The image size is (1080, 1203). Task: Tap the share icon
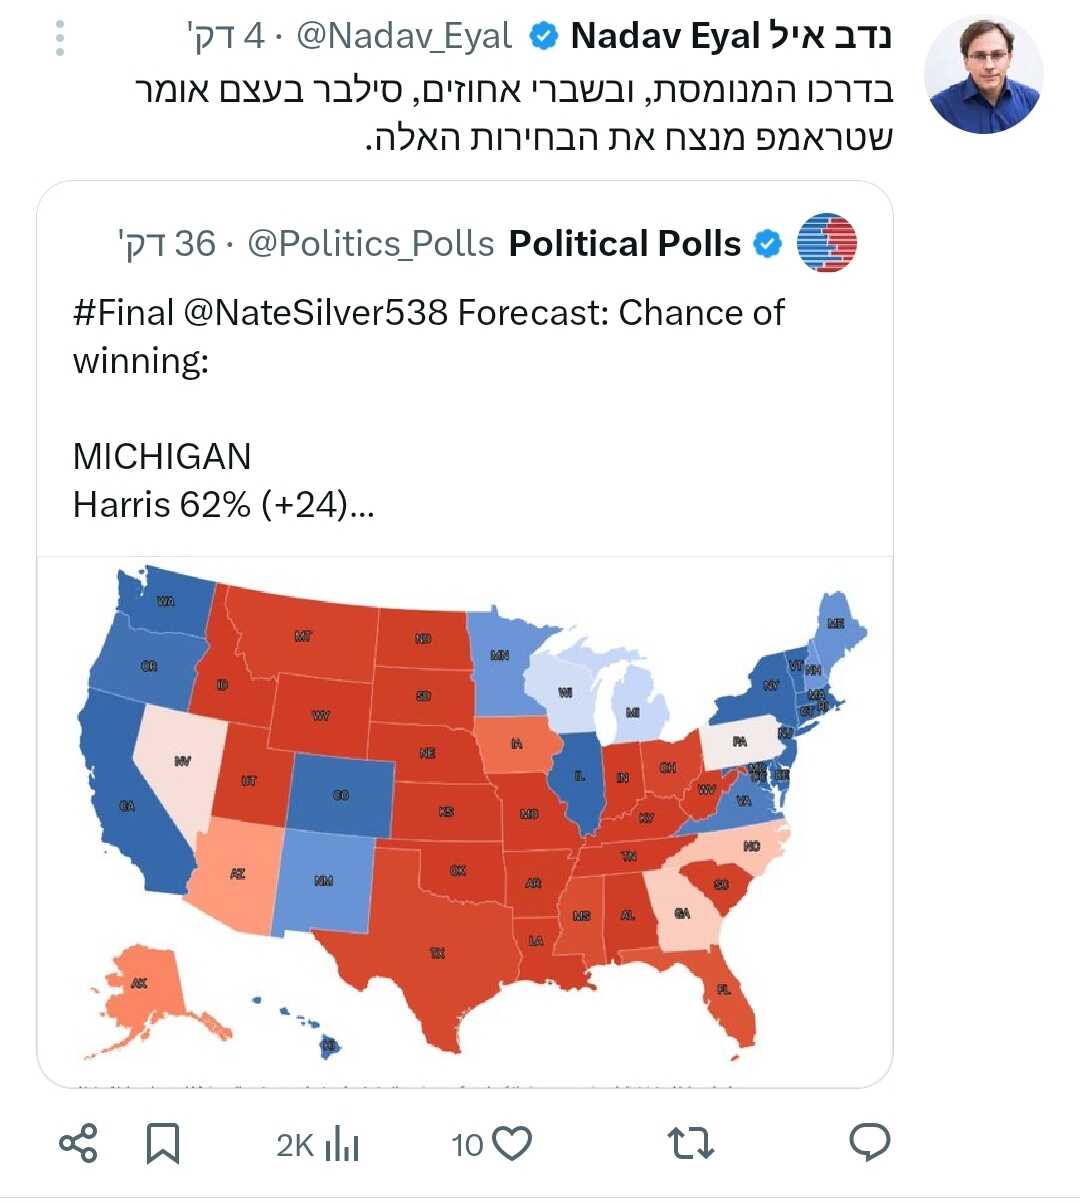pyautogui.click(x=78, y=1143)
